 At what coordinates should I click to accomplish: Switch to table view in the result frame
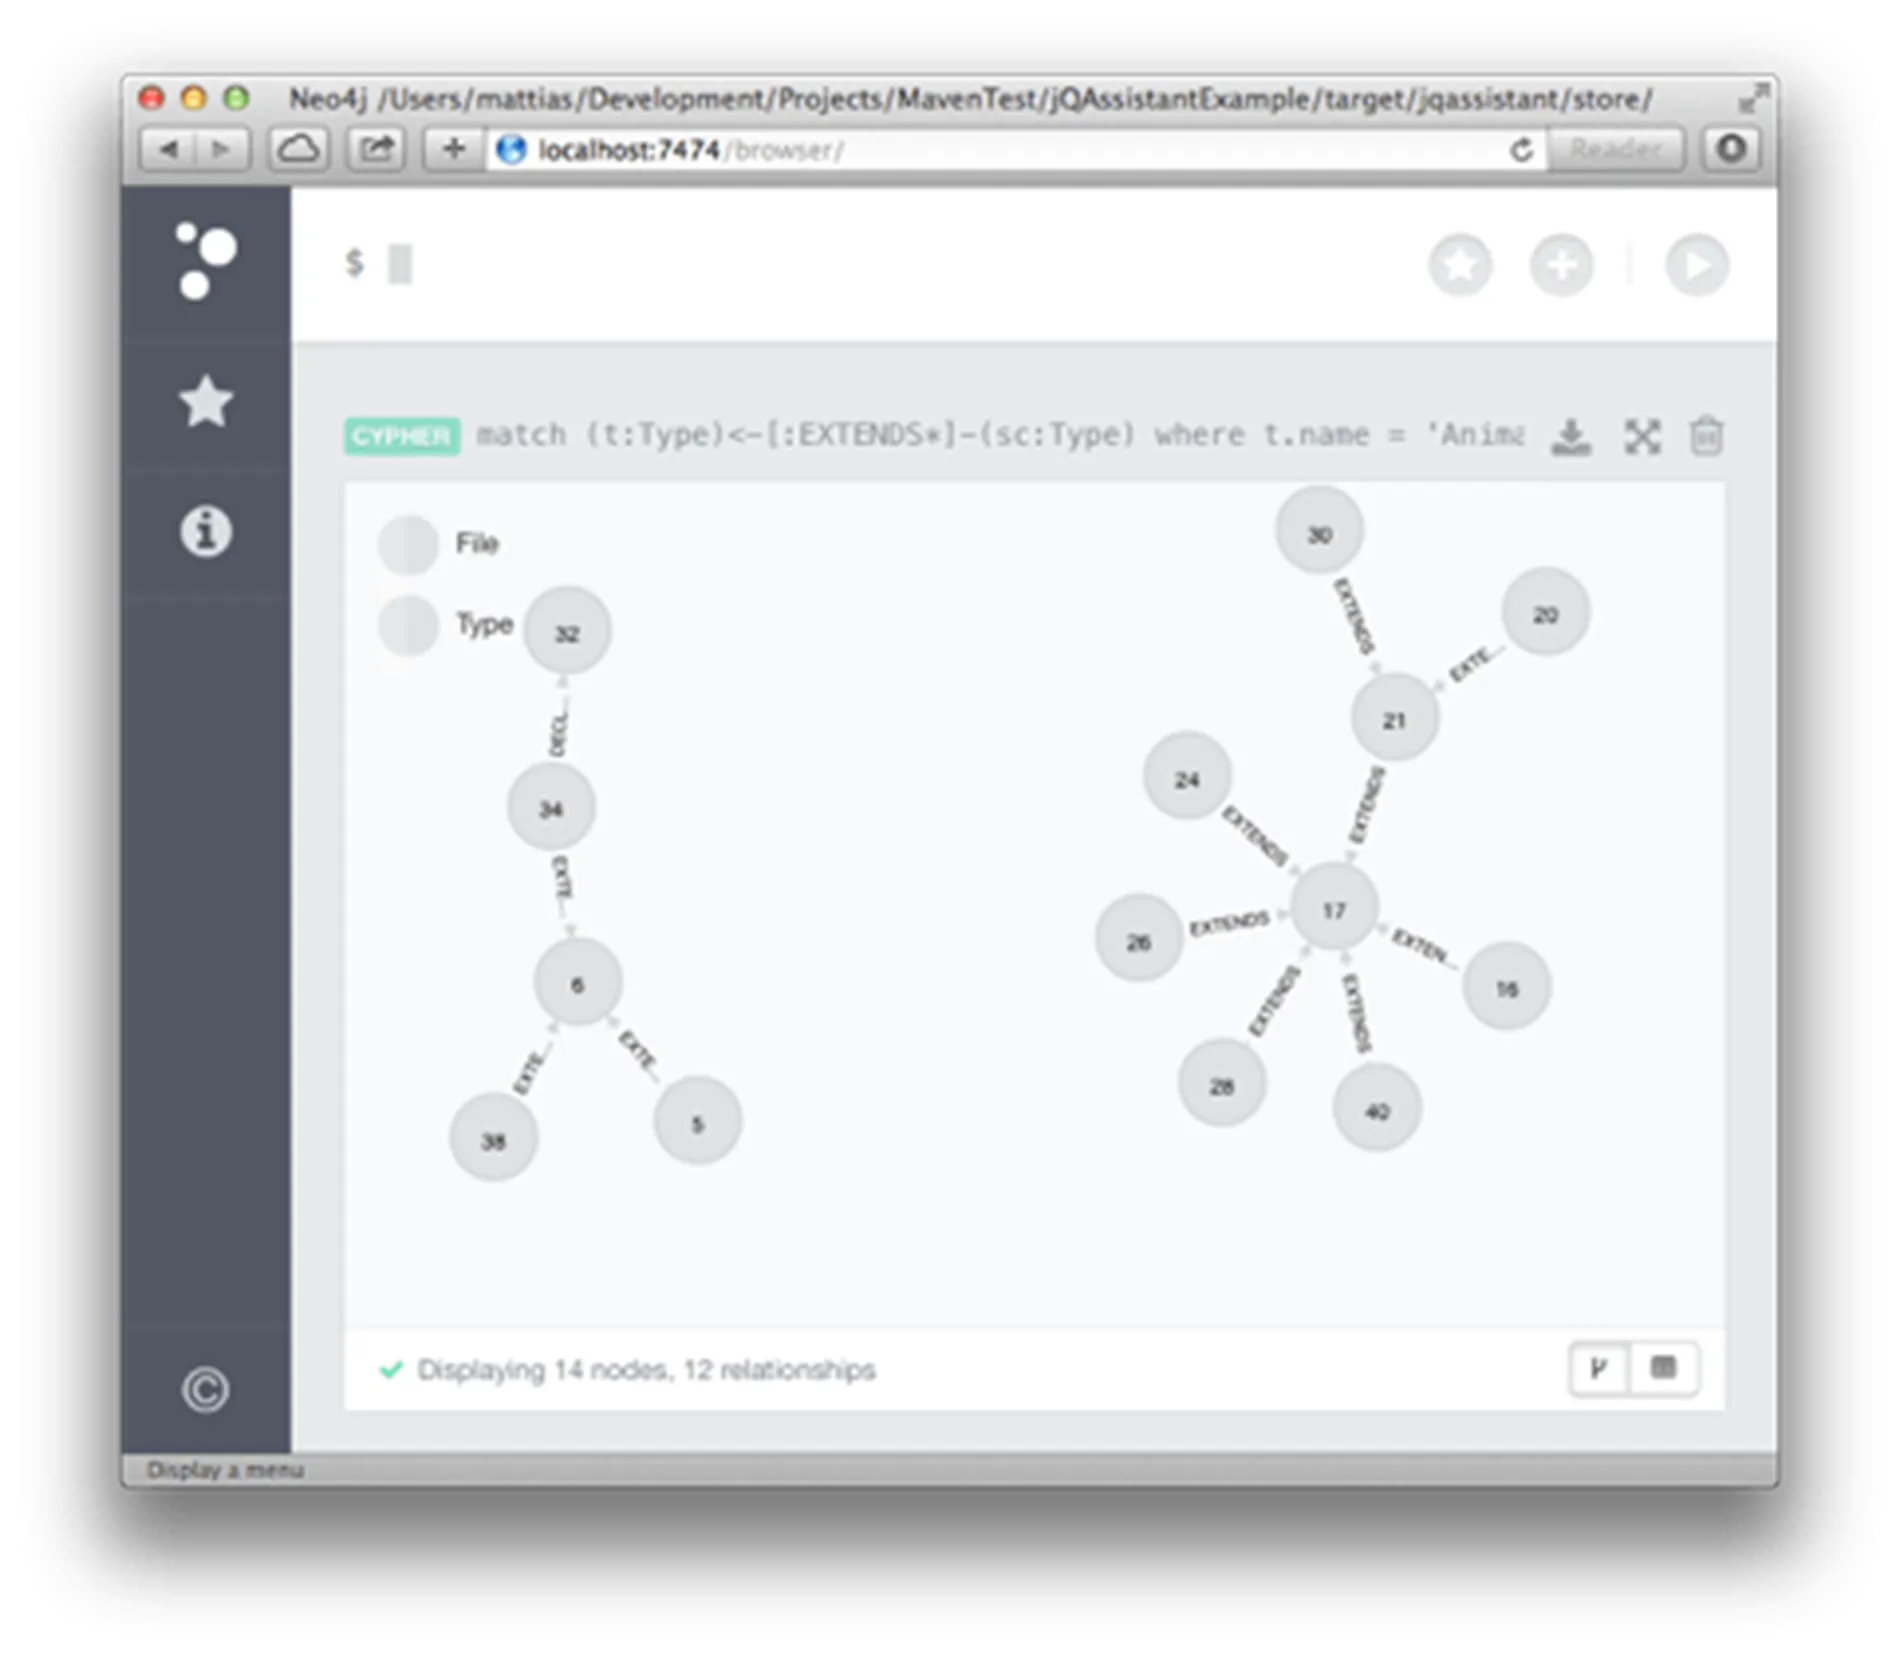[x=1663, y=1369]
